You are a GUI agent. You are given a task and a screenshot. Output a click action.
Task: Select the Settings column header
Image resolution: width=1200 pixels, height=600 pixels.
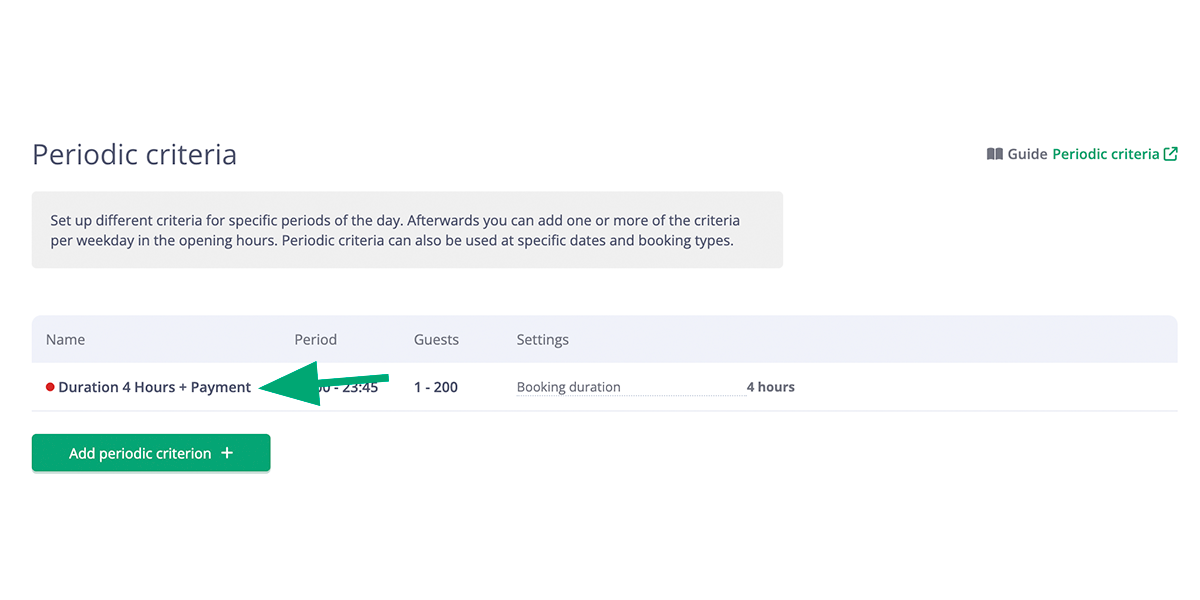tap(542, 339)
